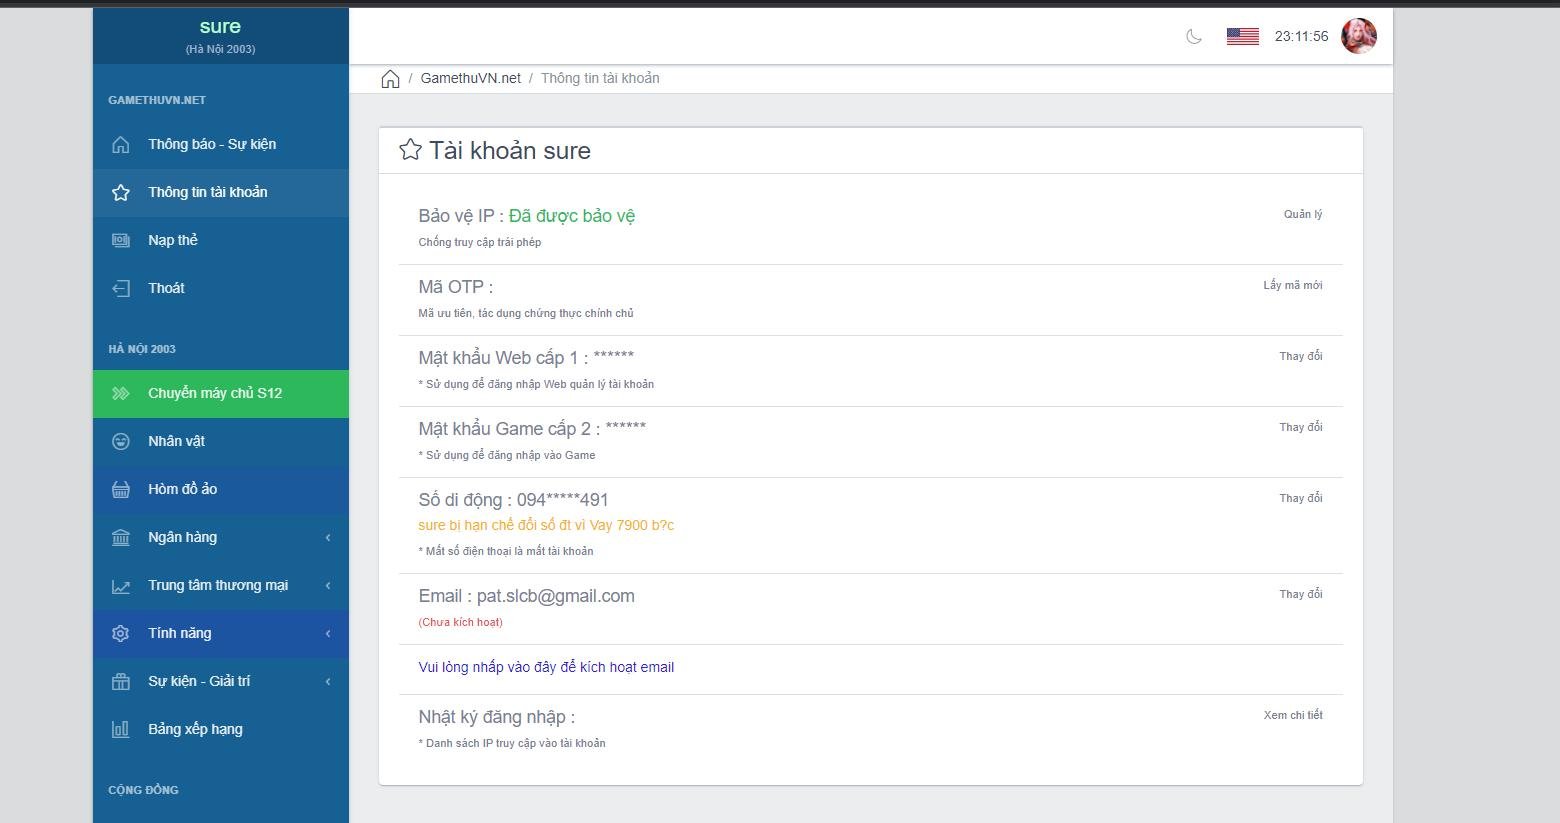
Task: Click the Nhân vật face icon
Action: (121, 441)
